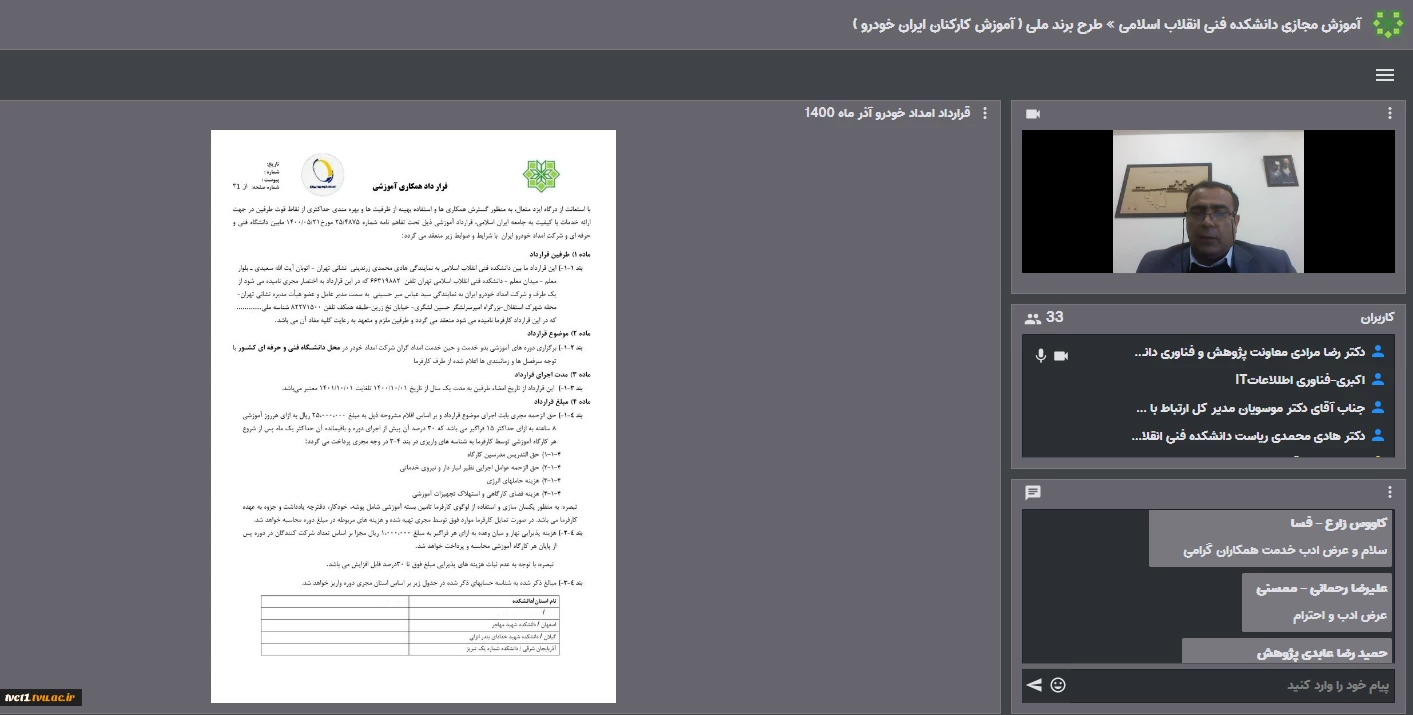Click the avatar icon of دکتر موسویان

pos(1378,408)
